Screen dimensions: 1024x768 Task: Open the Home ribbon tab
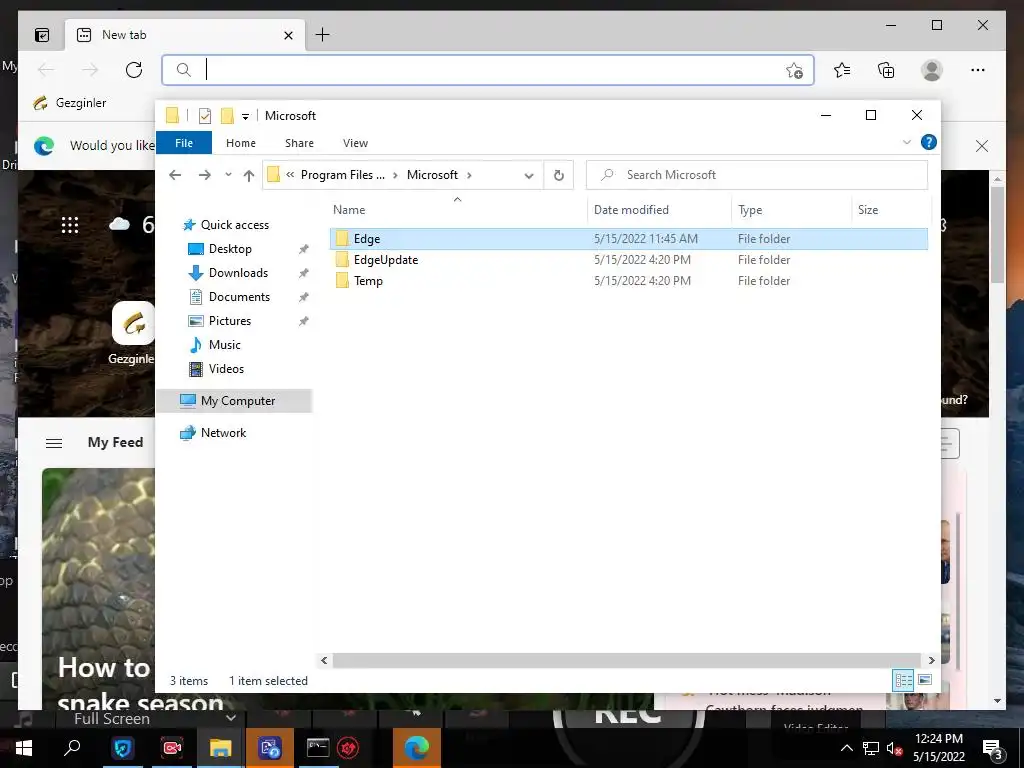240,143
